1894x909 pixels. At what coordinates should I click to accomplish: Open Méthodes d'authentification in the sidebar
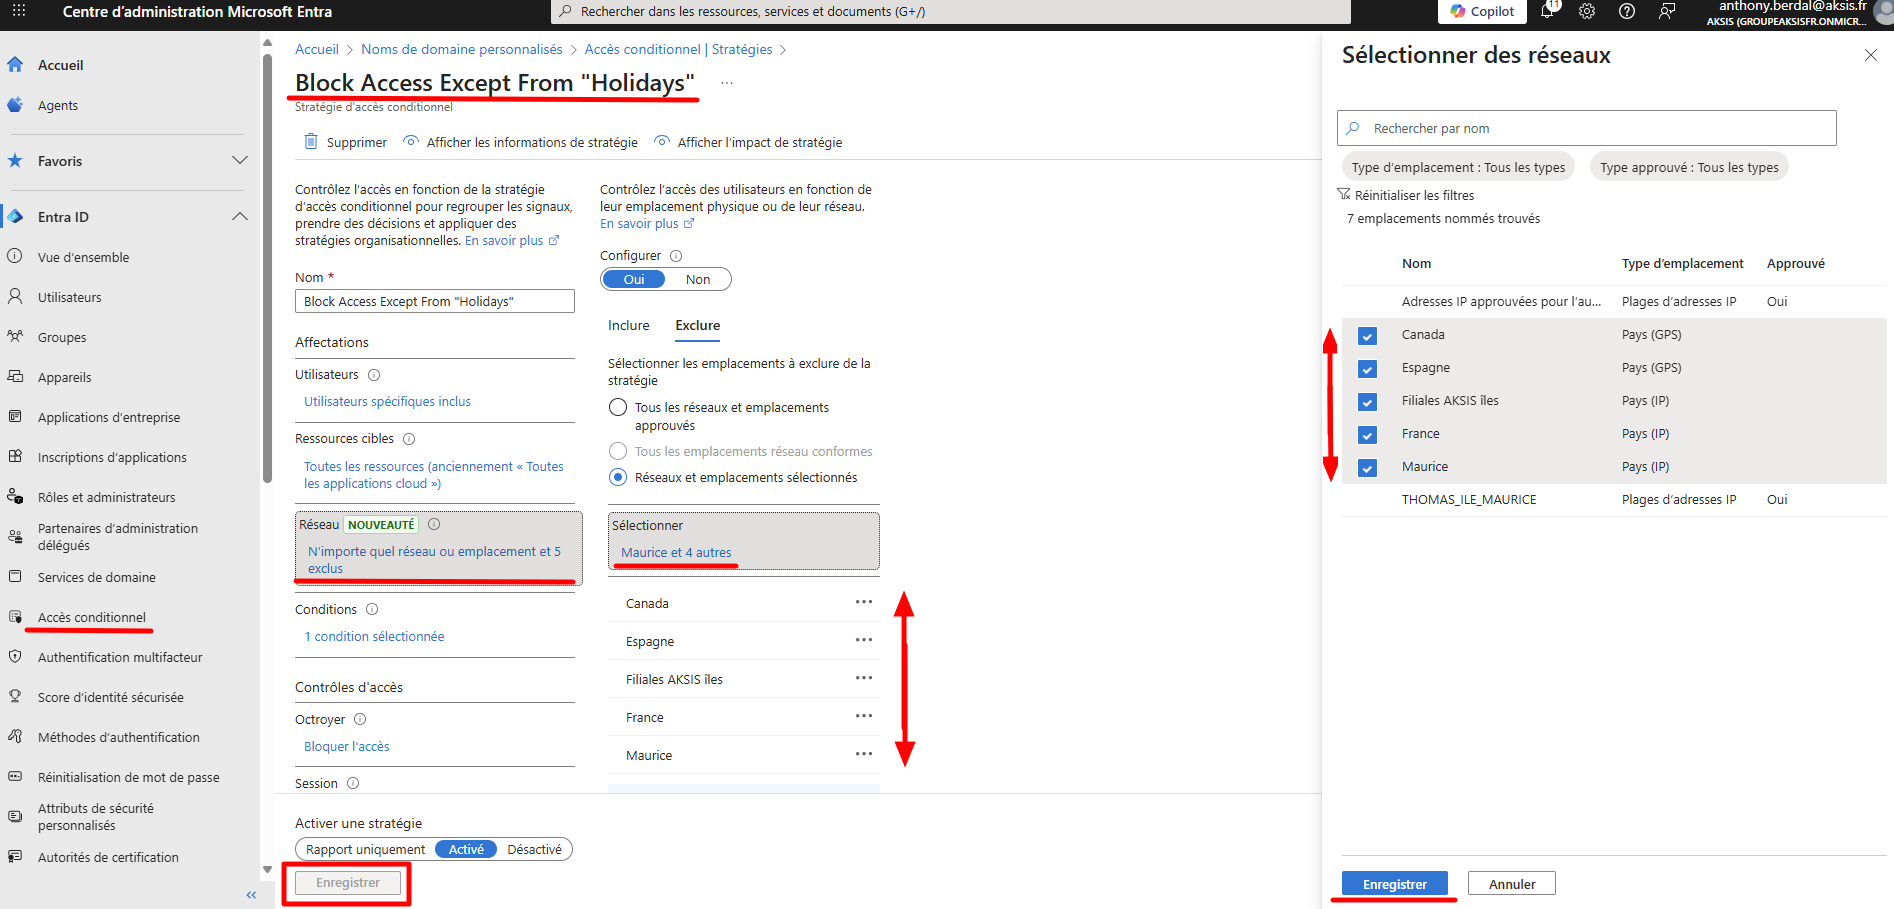[118, 737]
